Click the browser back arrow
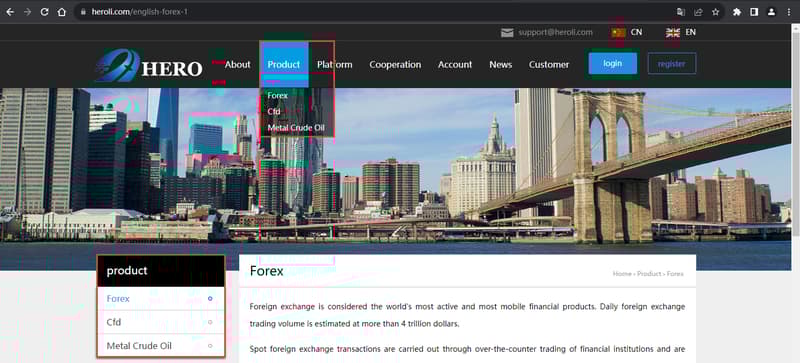Screen dimensions: 800x363 pyautogui.click(x=10, y=12)
